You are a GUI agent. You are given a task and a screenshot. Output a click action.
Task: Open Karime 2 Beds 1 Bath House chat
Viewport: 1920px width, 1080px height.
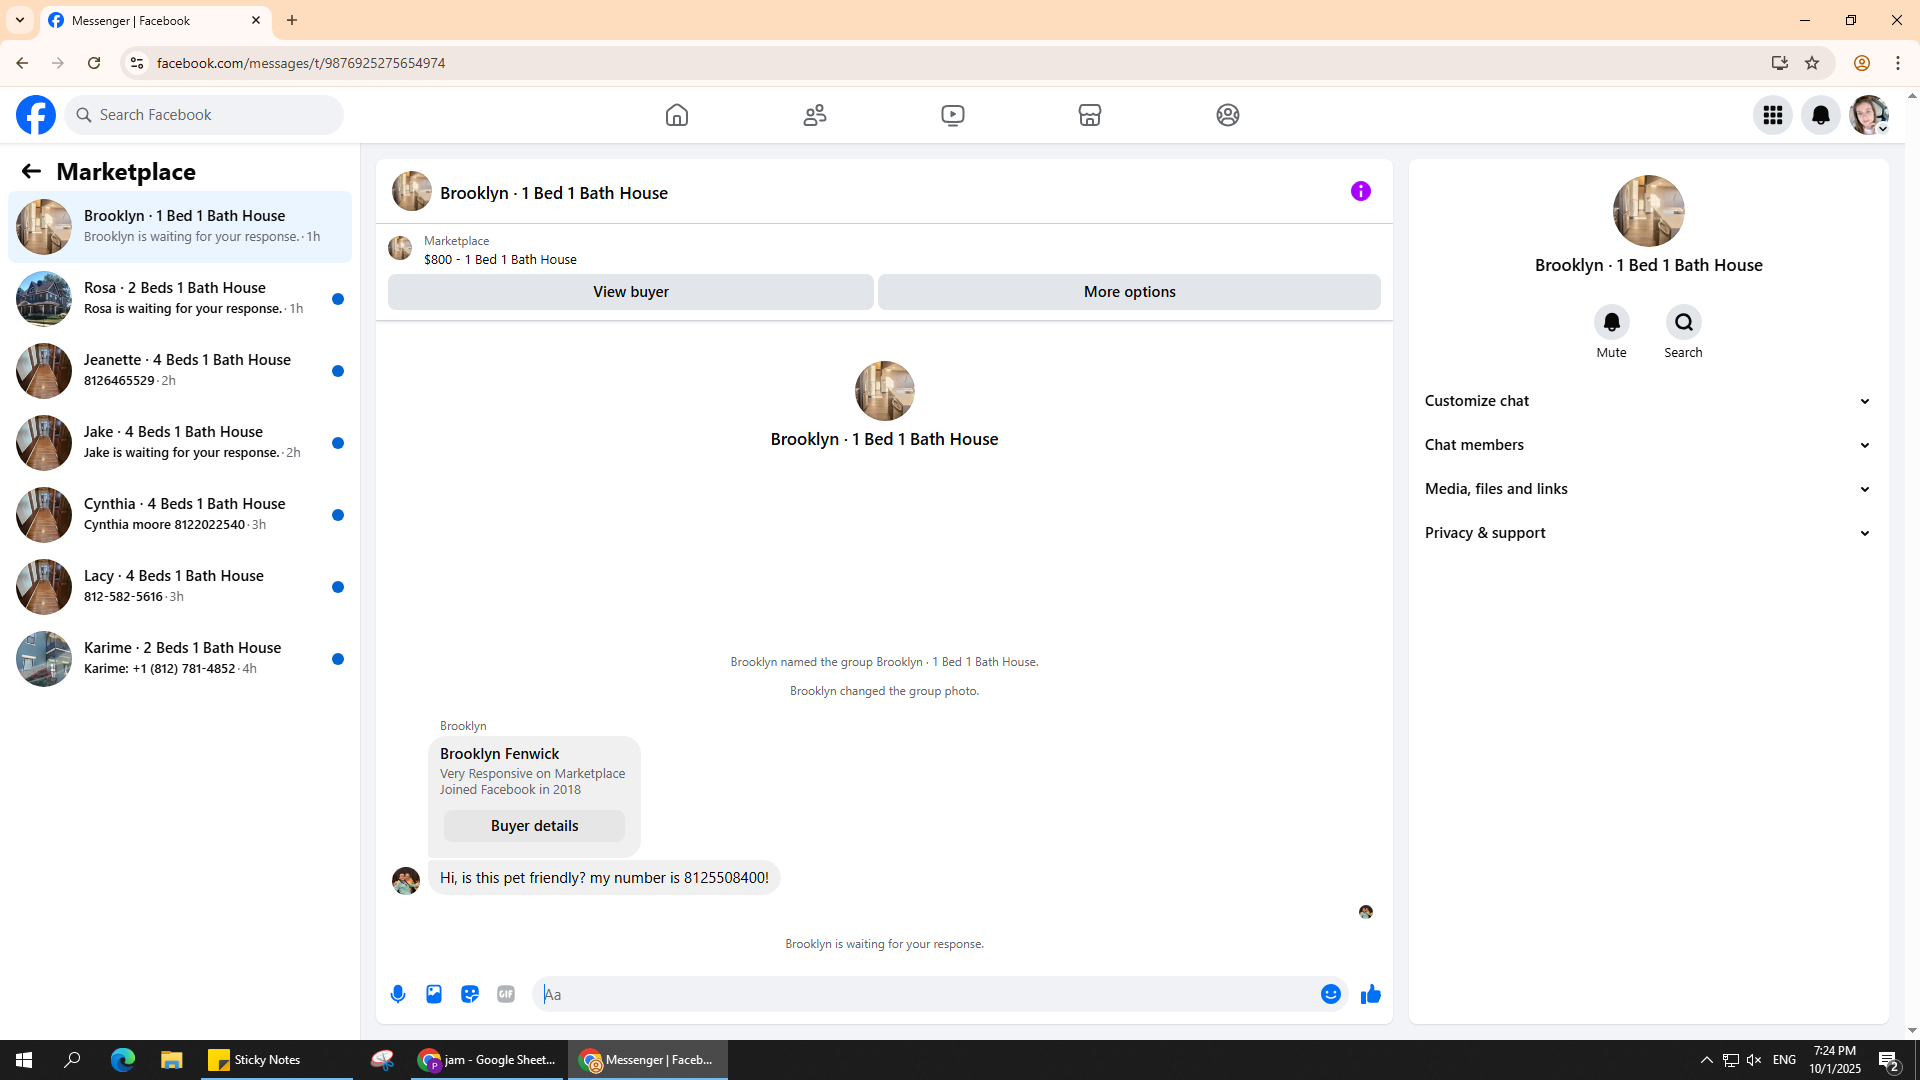[x=180, y=659]
